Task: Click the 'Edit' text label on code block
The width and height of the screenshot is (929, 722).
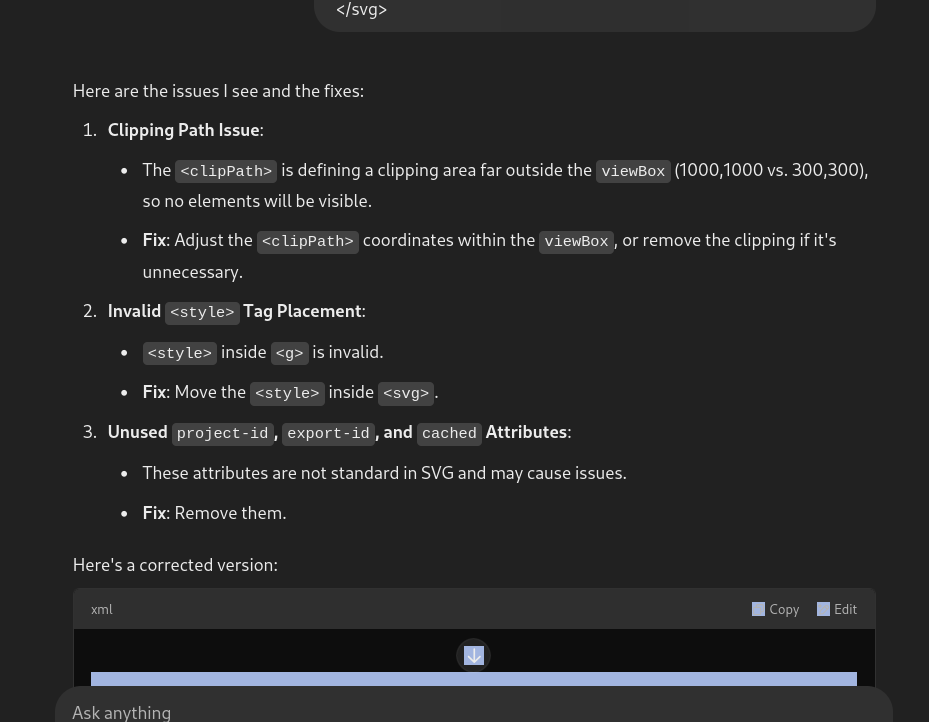Action: pos(845,610)
